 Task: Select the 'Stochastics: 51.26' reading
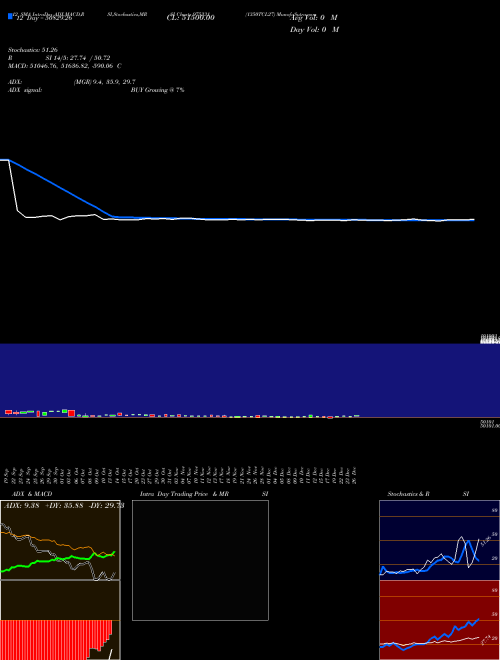coord(33,50)
